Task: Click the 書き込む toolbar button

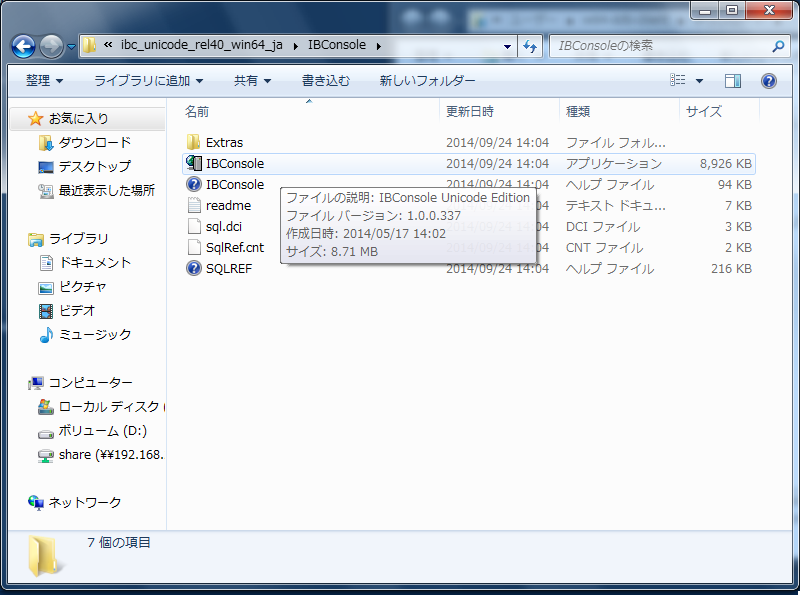Action: [x=326, y=81]
